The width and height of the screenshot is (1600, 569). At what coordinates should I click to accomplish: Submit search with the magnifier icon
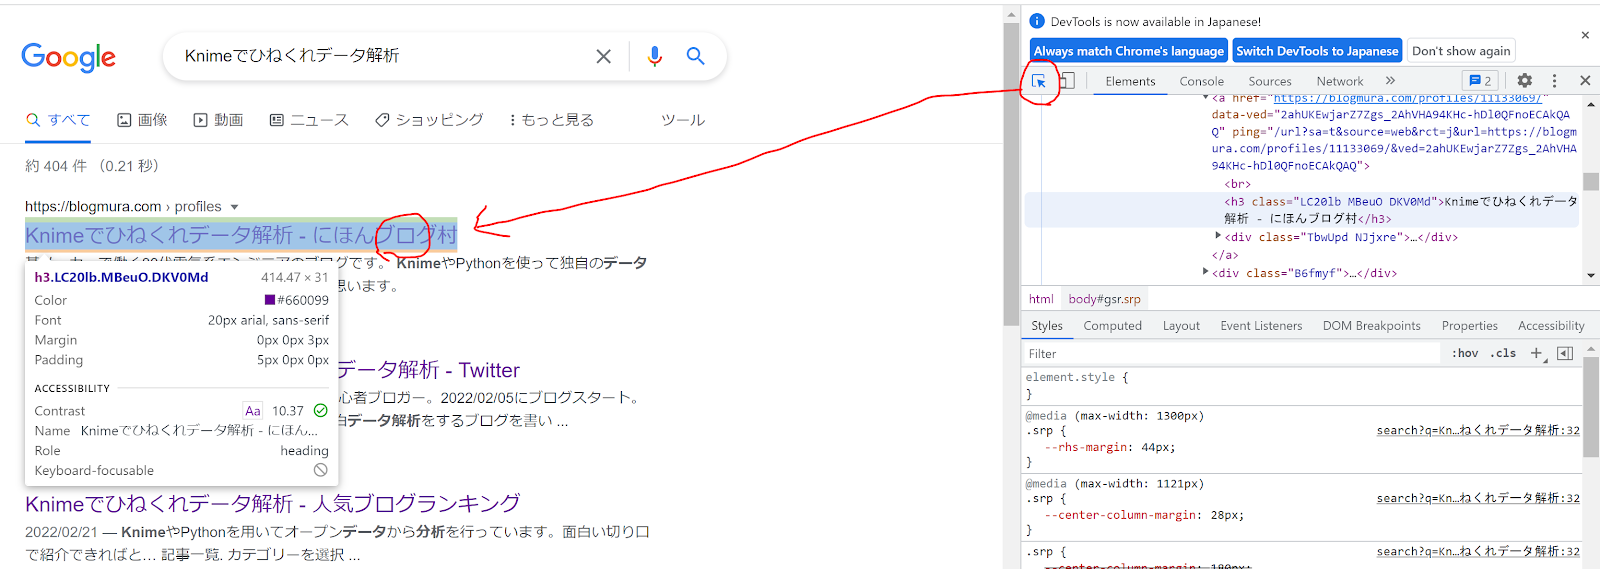(696, 56)
